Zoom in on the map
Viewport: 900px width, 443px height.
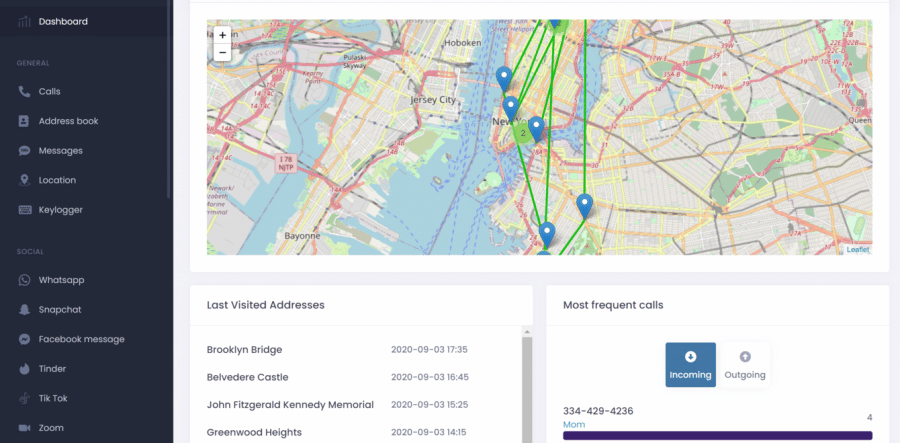pyautogui.click(x=222, y=35)
